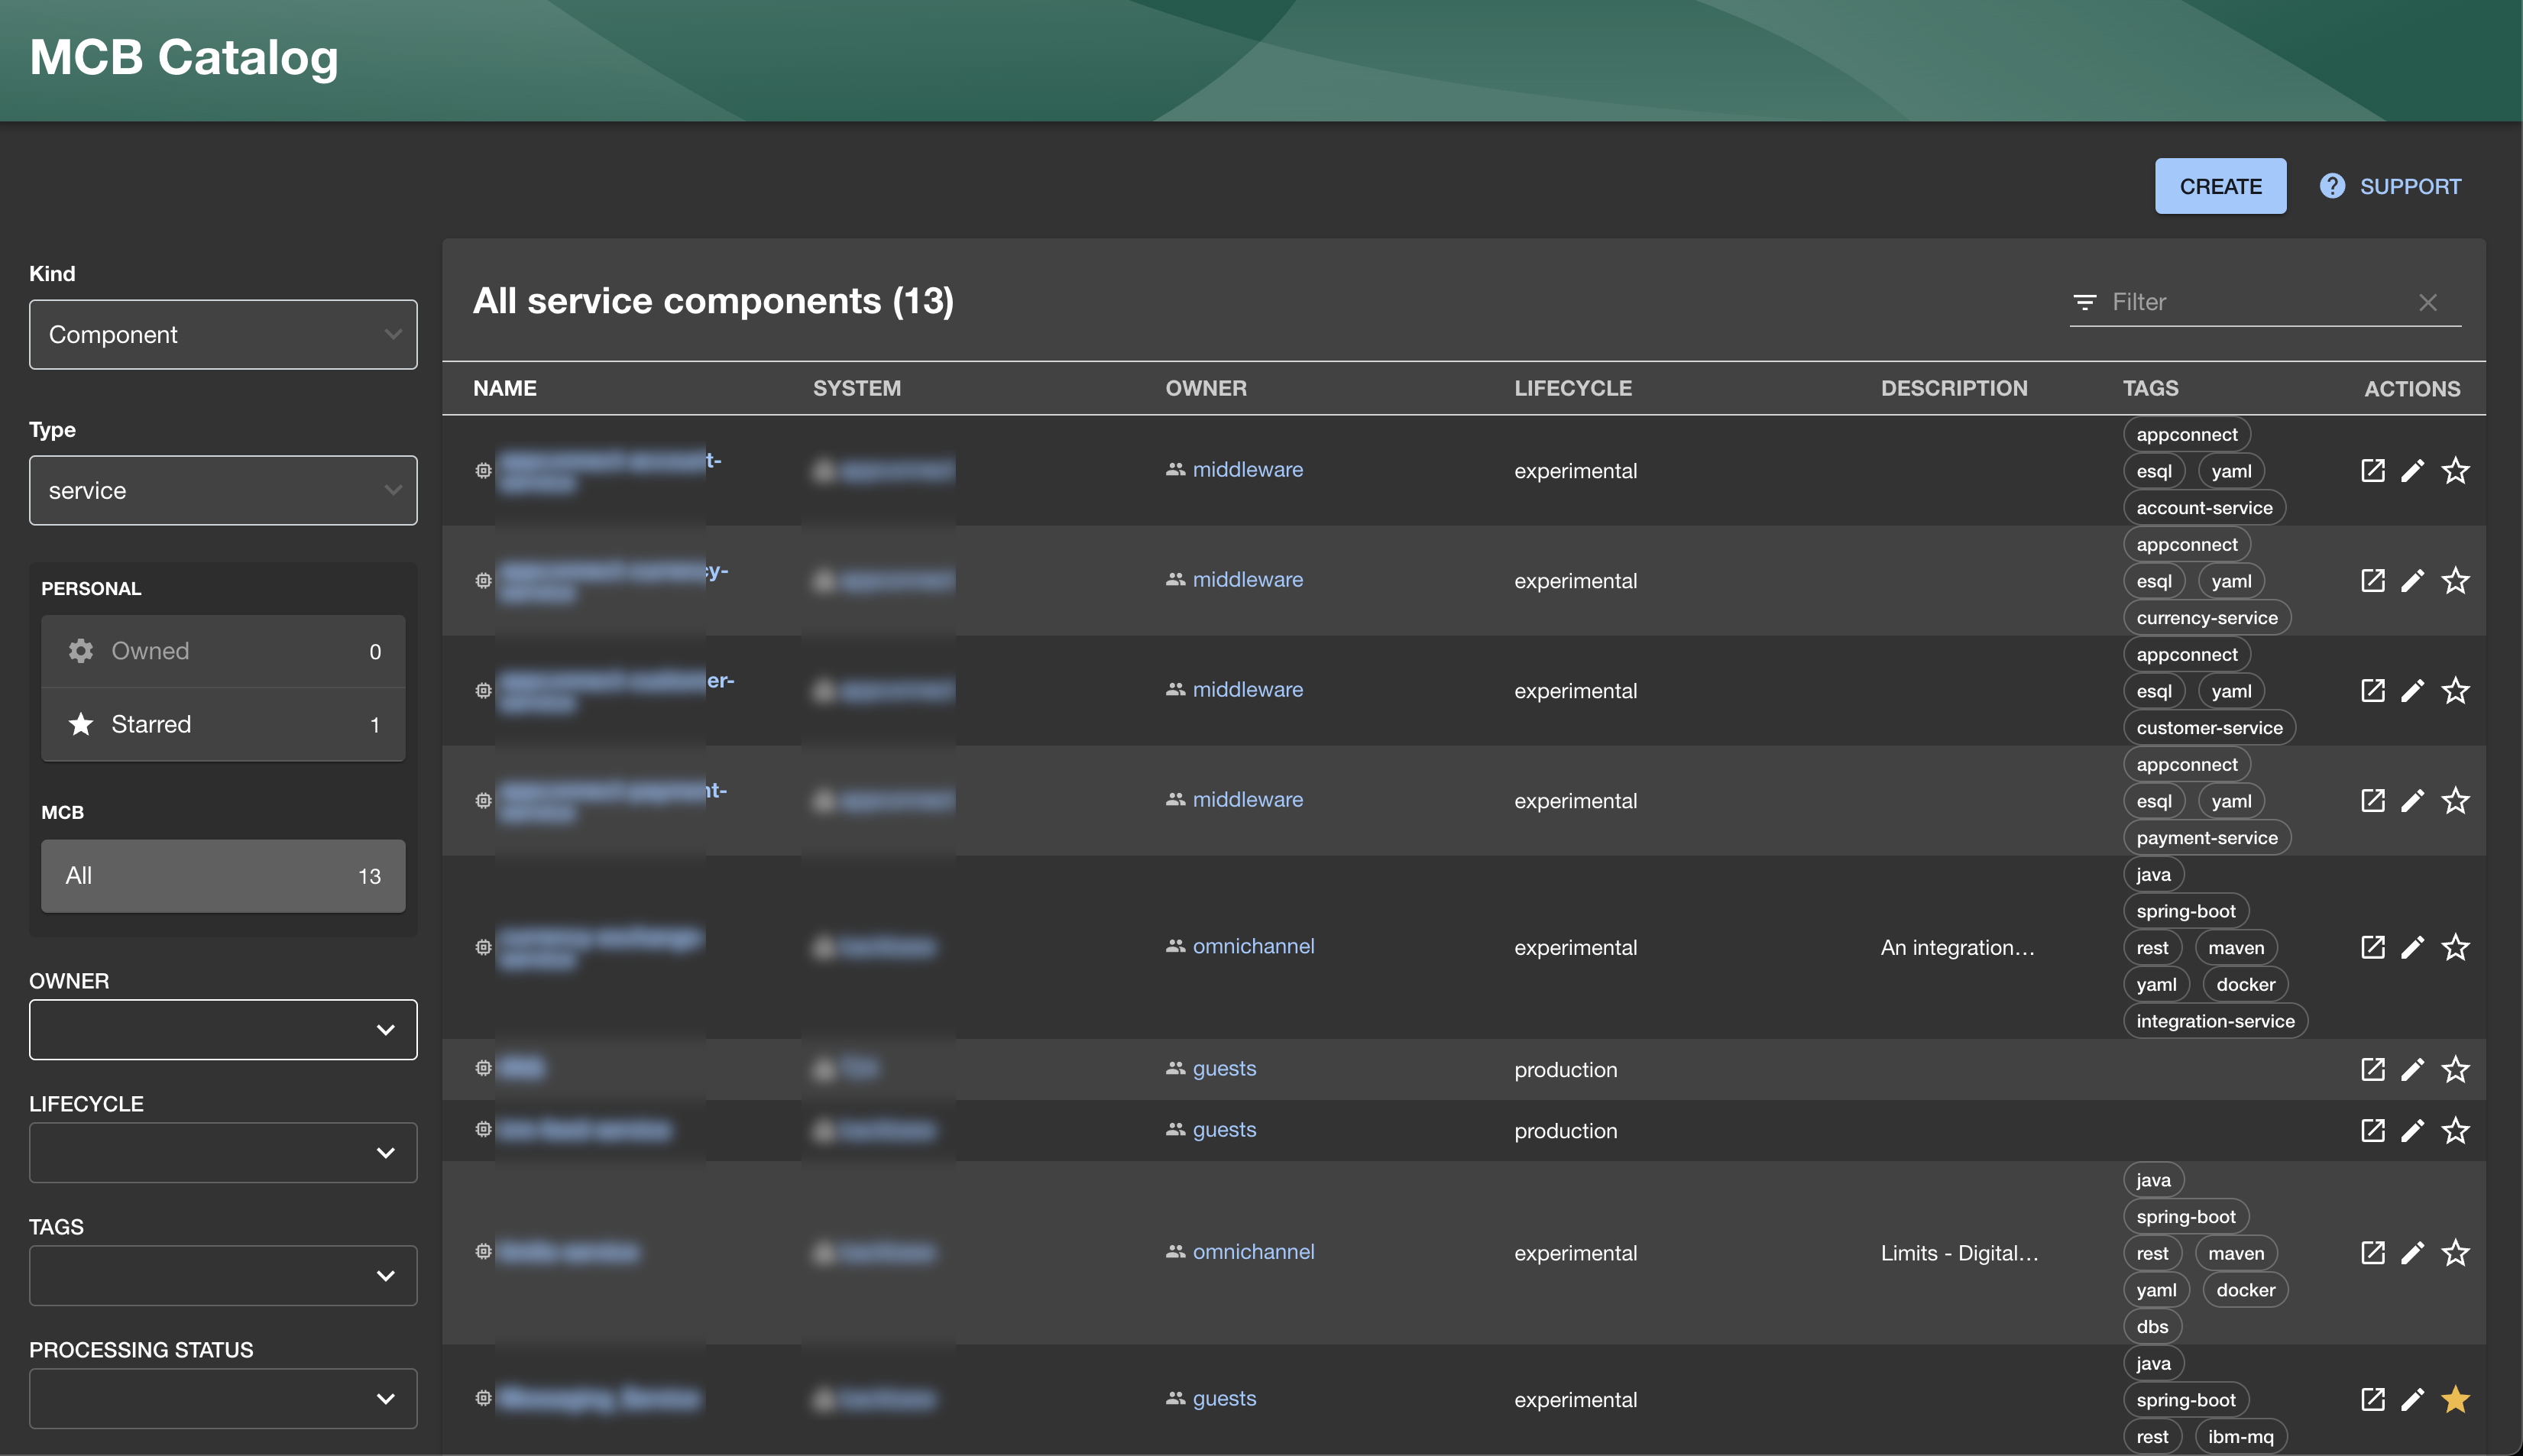This screenshot has height=1456, width=2523.
Task: Unstar the yellow-starred Messaging Service row
Action: tap(2455, 1399)
